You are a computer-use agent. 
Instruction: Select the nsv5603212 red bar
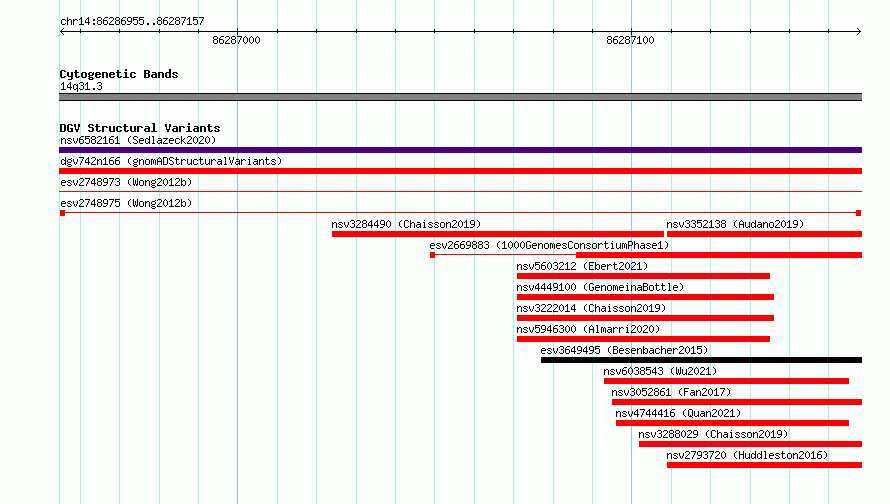tap(643, 276)
